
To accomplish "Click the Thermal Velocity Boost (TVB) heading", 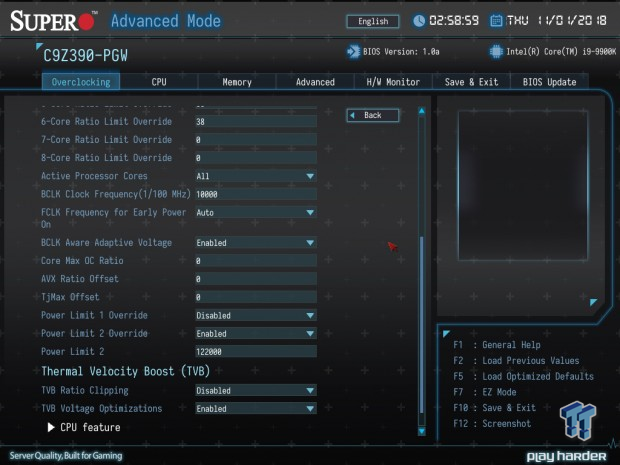I will coord(126,371).
